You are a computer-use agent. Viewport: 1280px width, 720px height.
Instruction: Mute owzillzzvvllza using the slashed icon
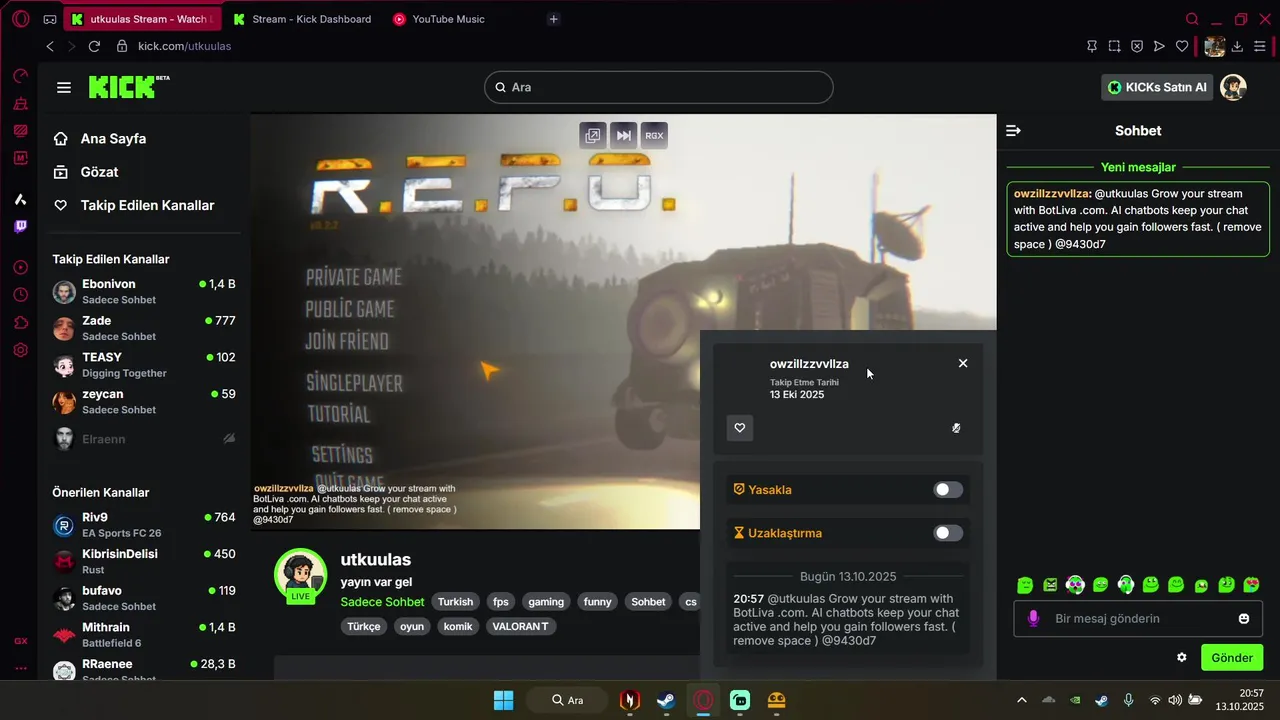(x=956, y=428)
